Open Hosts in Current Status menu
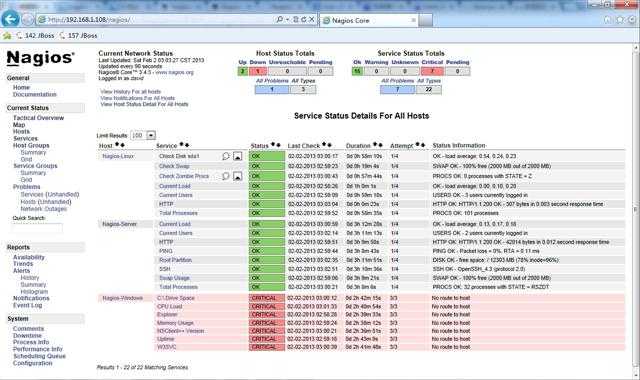The height and width of the screenshot is (380, 640). (21, 131)
